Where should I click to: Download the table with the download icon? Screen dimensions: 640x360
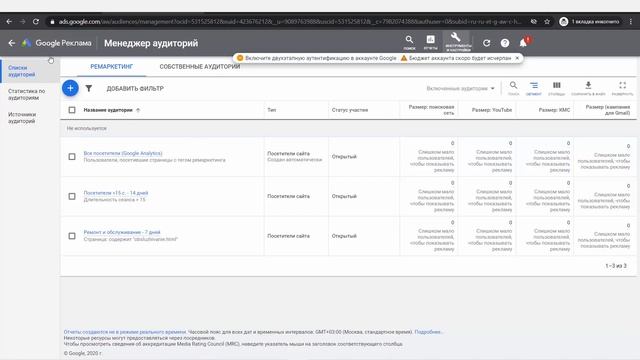[588, 88]
